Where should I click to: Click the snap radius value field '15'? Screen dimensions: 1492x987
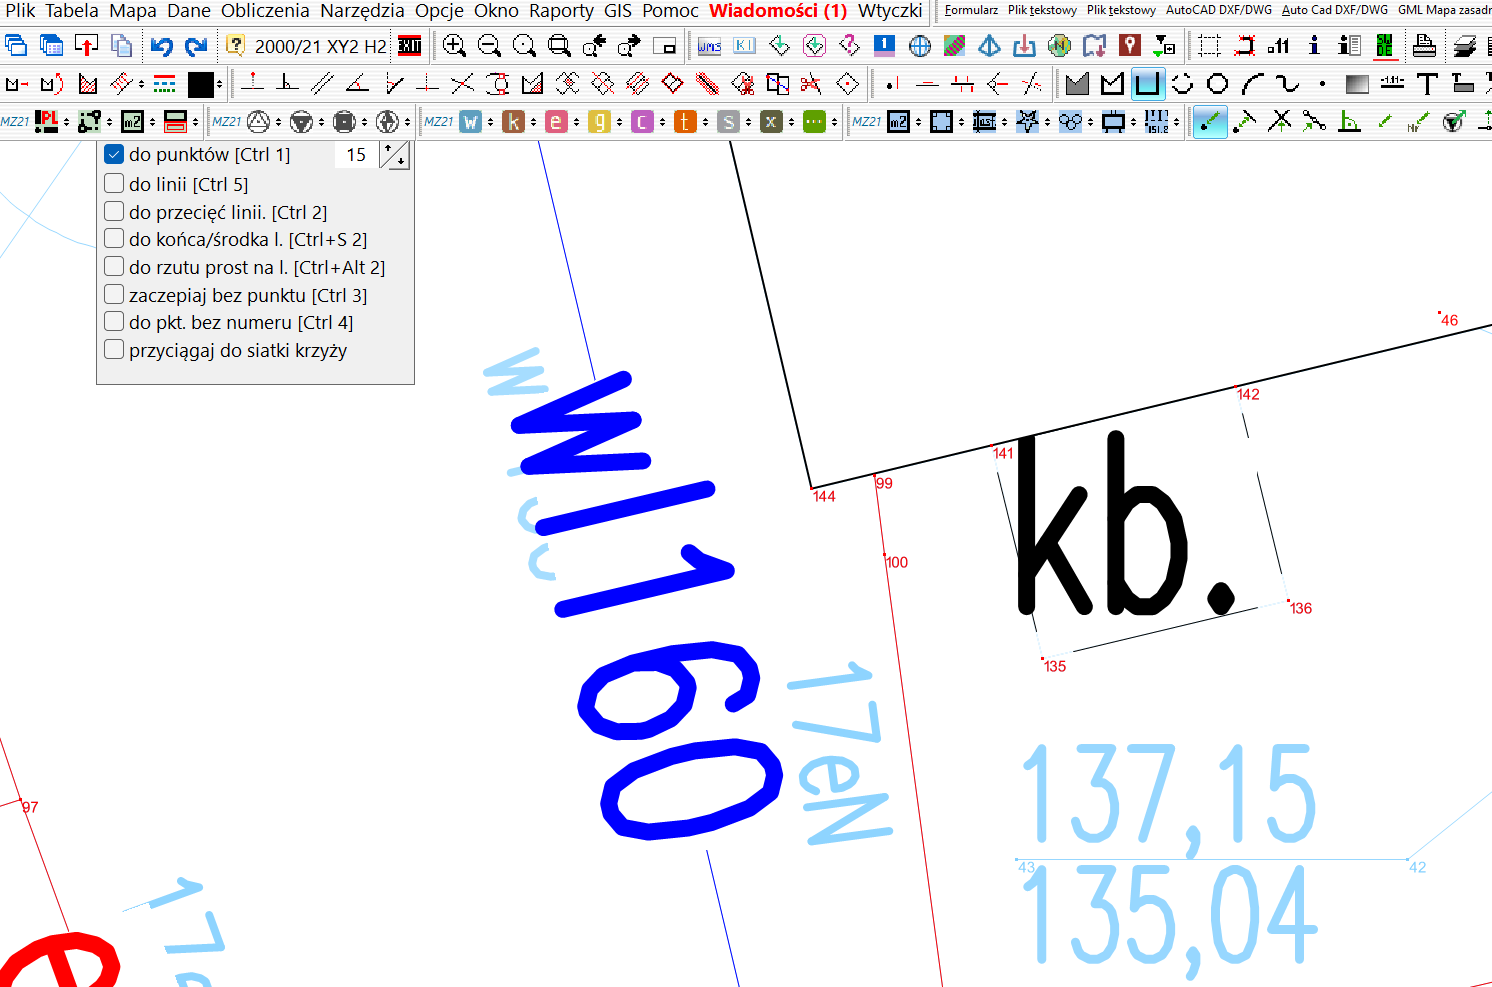(x=356, y=155)
